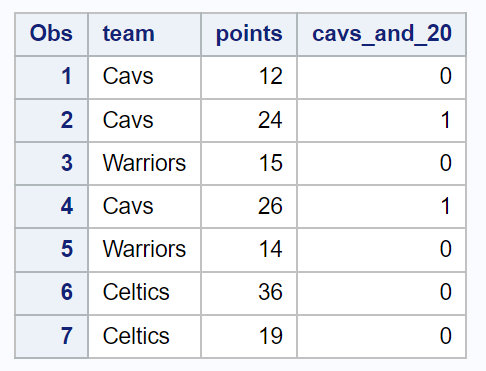
Task: Click the Obs column header
Action: (x=51, y=34)
